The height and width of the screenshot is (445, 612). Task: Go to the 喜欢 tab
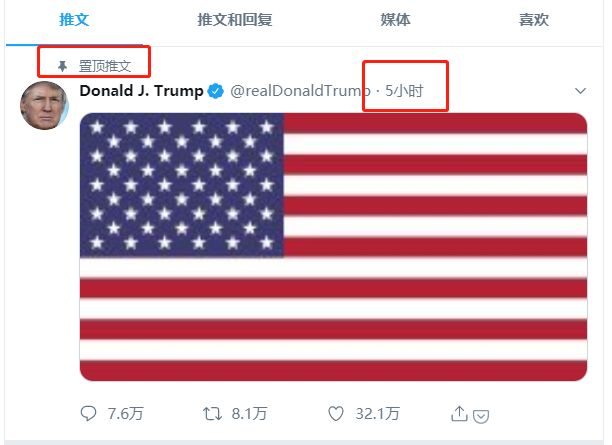point(534,20)
